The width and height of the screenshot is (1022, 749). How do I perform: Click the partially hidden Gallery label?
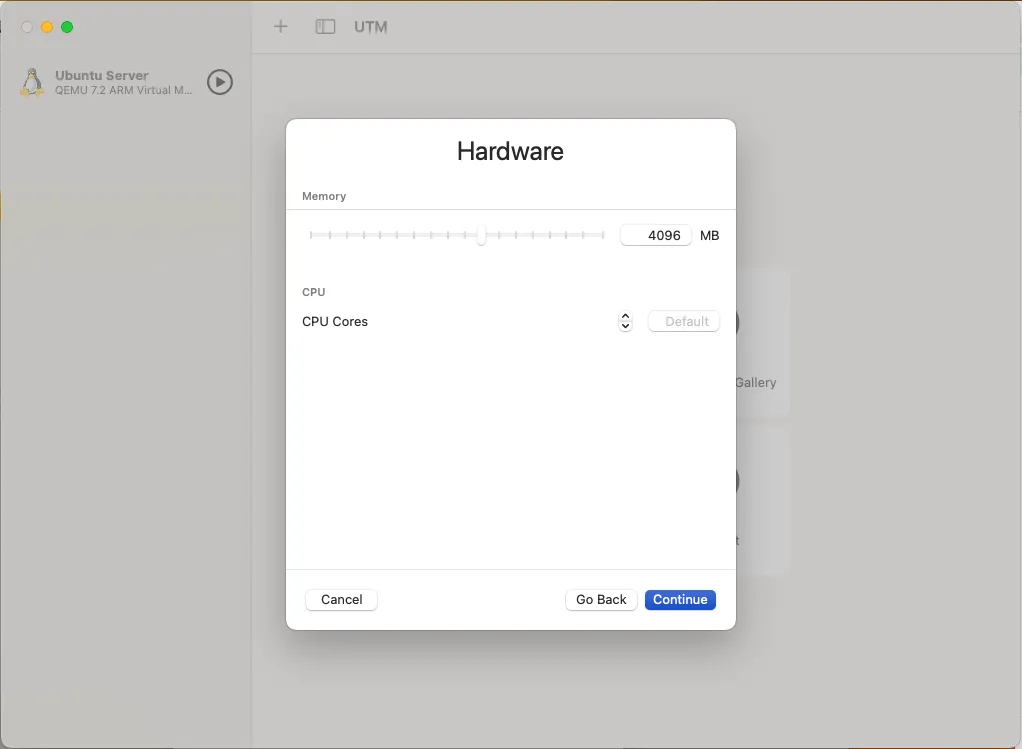[756, 383]
